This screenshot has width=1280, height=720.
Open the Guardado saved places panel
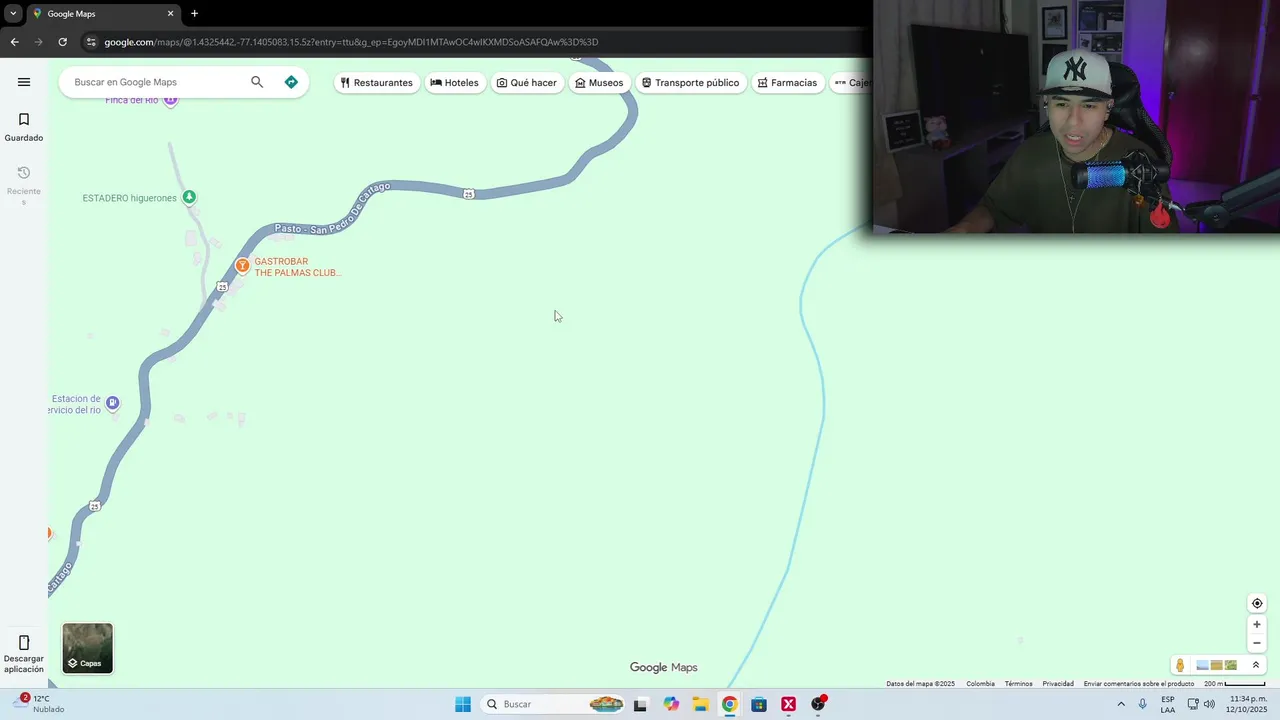click(24, 127)
